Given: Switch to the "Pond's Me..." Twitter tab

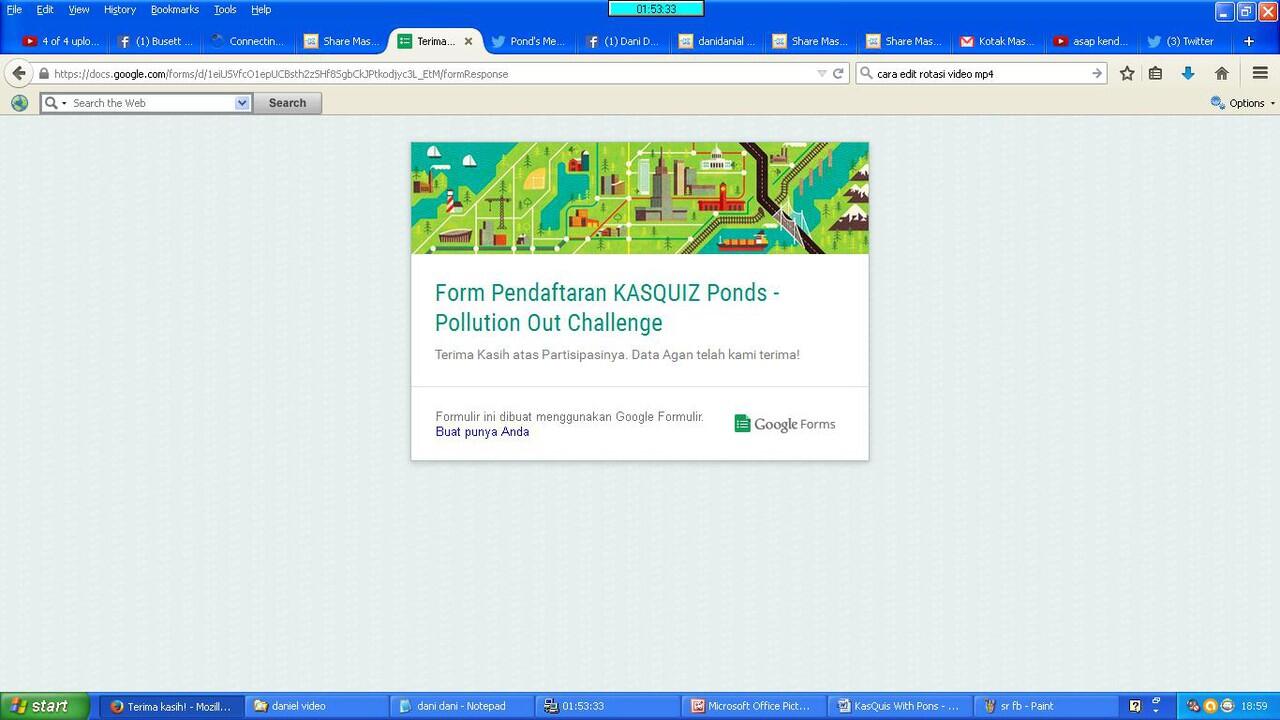Looking at the screenshot, I should pos(530,41).
